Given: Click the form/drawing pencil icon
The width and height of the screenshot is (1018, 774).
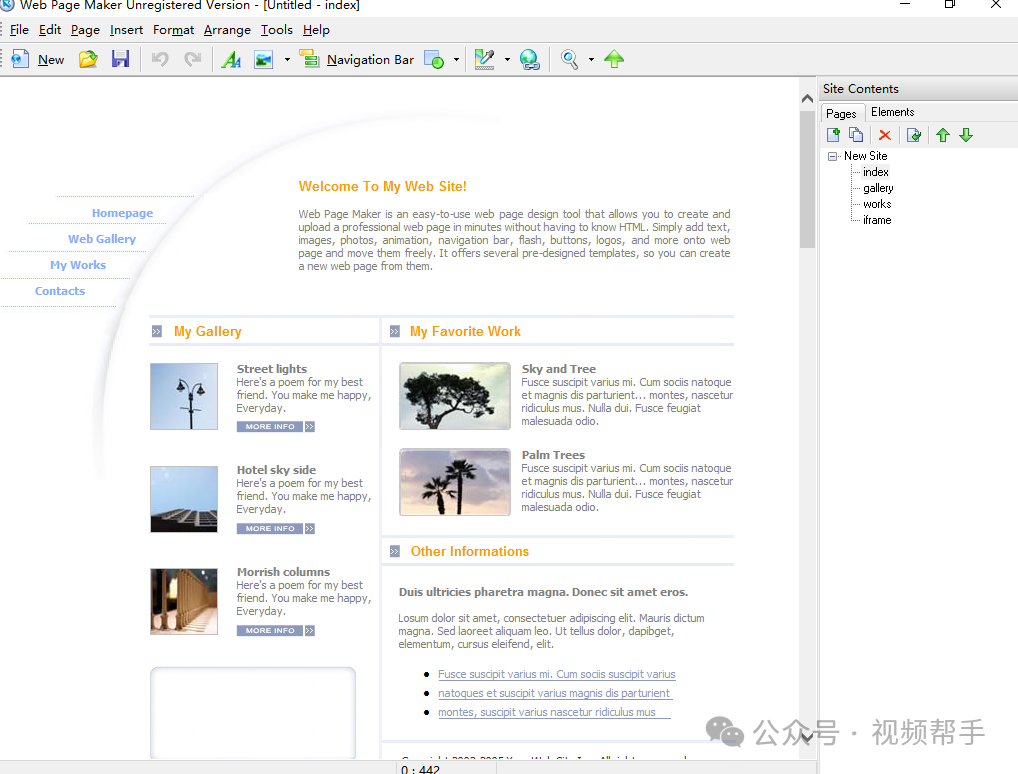Looking at the screenshot, I should [484, 59].
